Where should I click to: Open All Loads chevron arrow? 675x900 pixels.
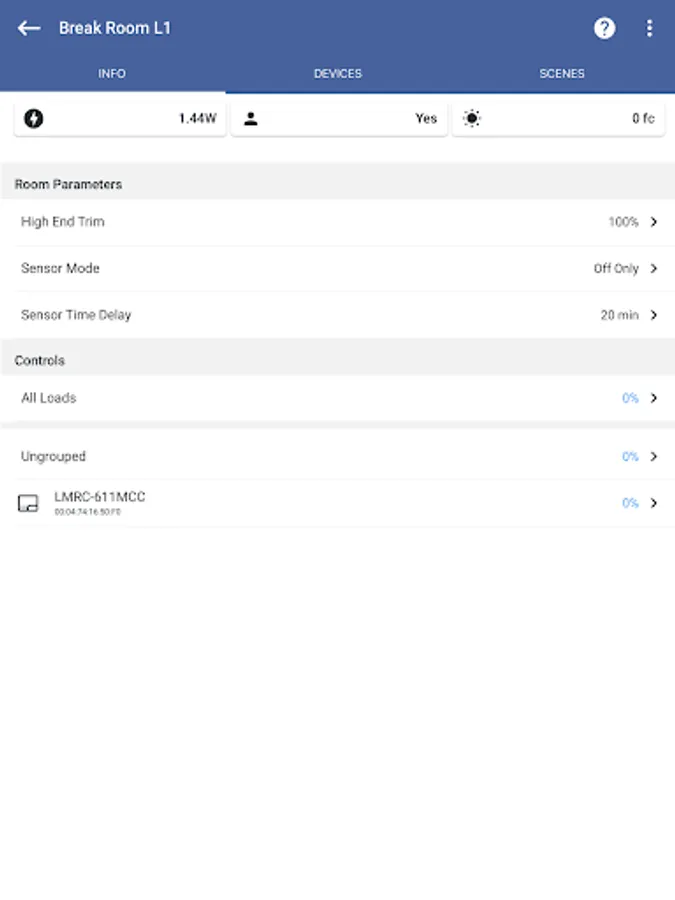pos(654,398)
